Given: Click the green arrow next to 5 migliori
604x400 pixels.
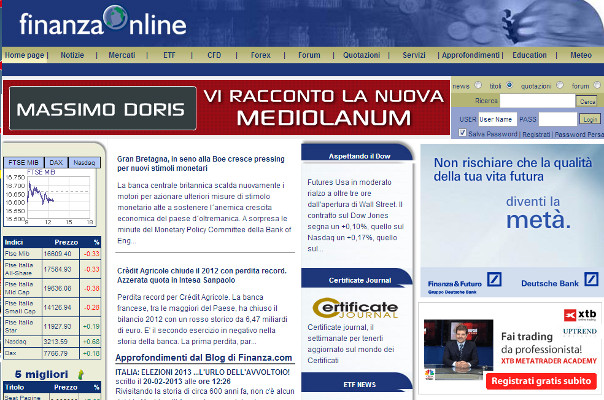Looking at the screenshot, I should (x=80, y=372).
